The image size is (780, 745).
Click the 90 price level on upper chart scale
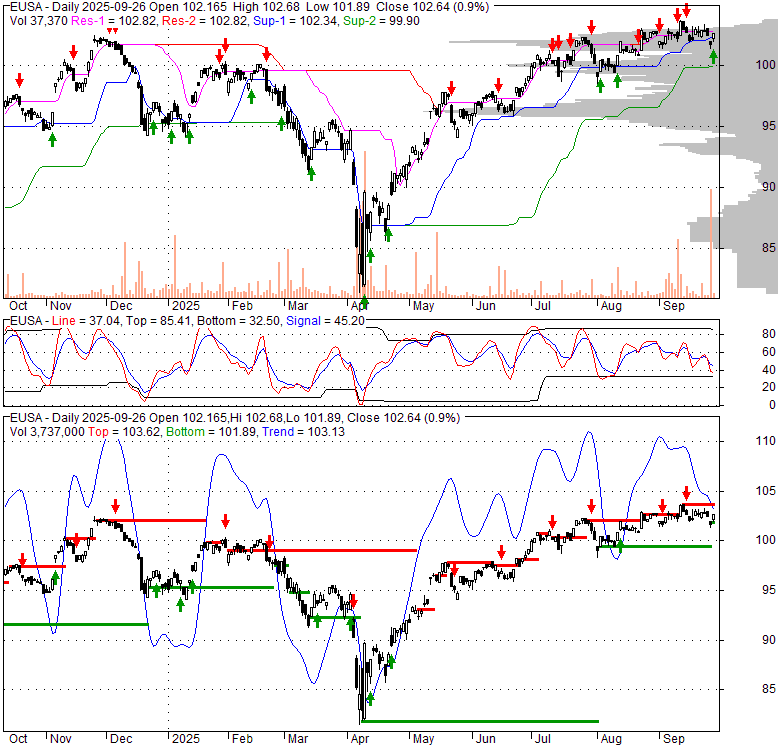point(769,186)
